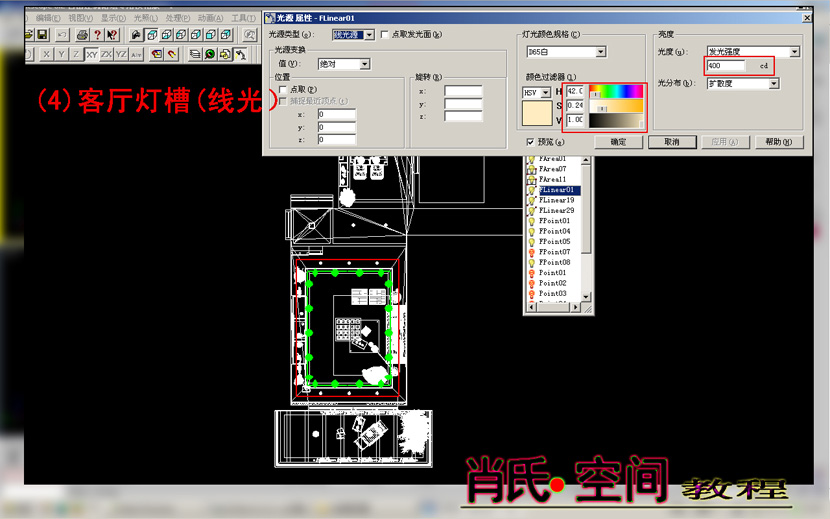Activate context help pointer-question icon
Screen dimensions: 830x519
[x=112, y=35]
